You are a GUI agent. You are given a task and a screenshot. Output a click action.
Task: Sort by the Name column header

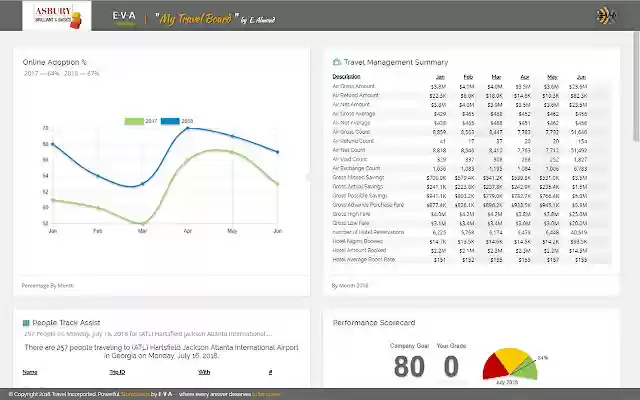(x=30, y=372)
